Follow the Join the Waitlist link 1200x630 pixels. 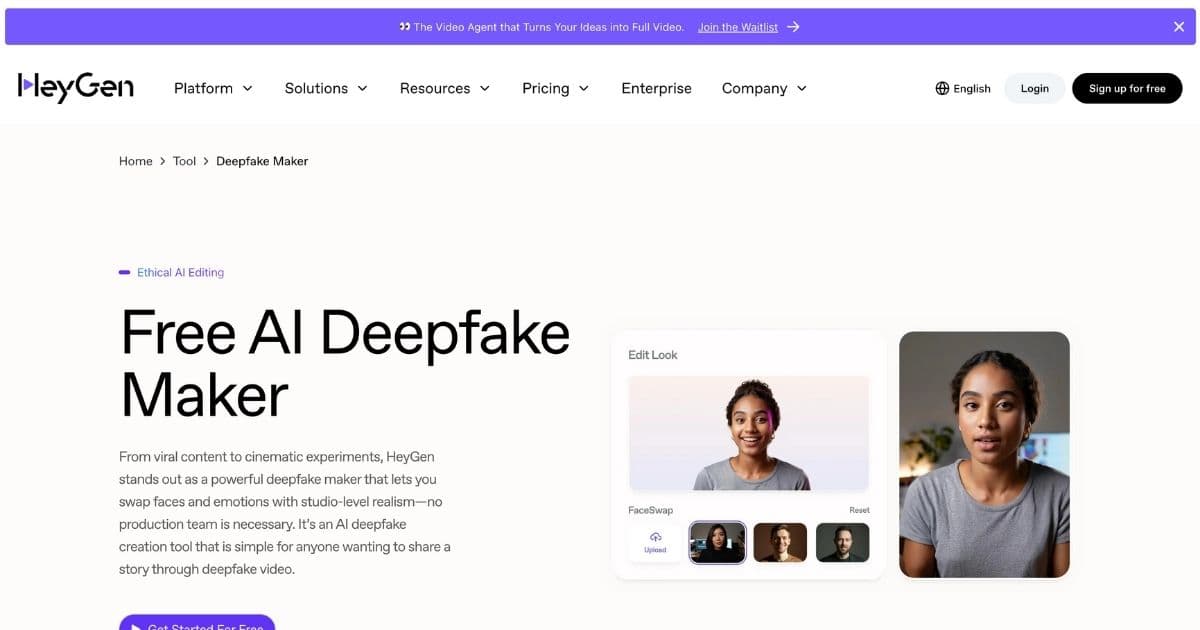pyautogui.click(x=737, y=27)
